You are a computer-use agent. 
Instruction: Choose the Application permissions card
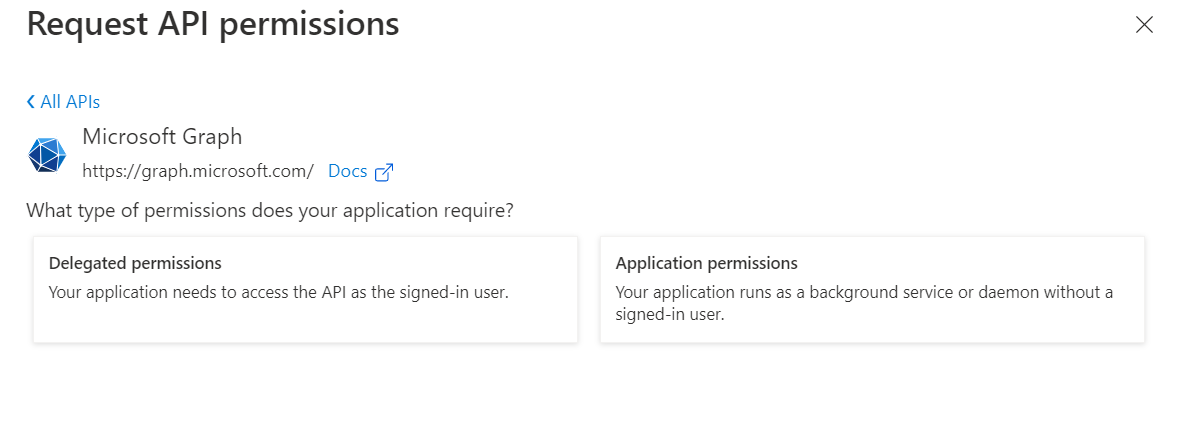point(872,289)
